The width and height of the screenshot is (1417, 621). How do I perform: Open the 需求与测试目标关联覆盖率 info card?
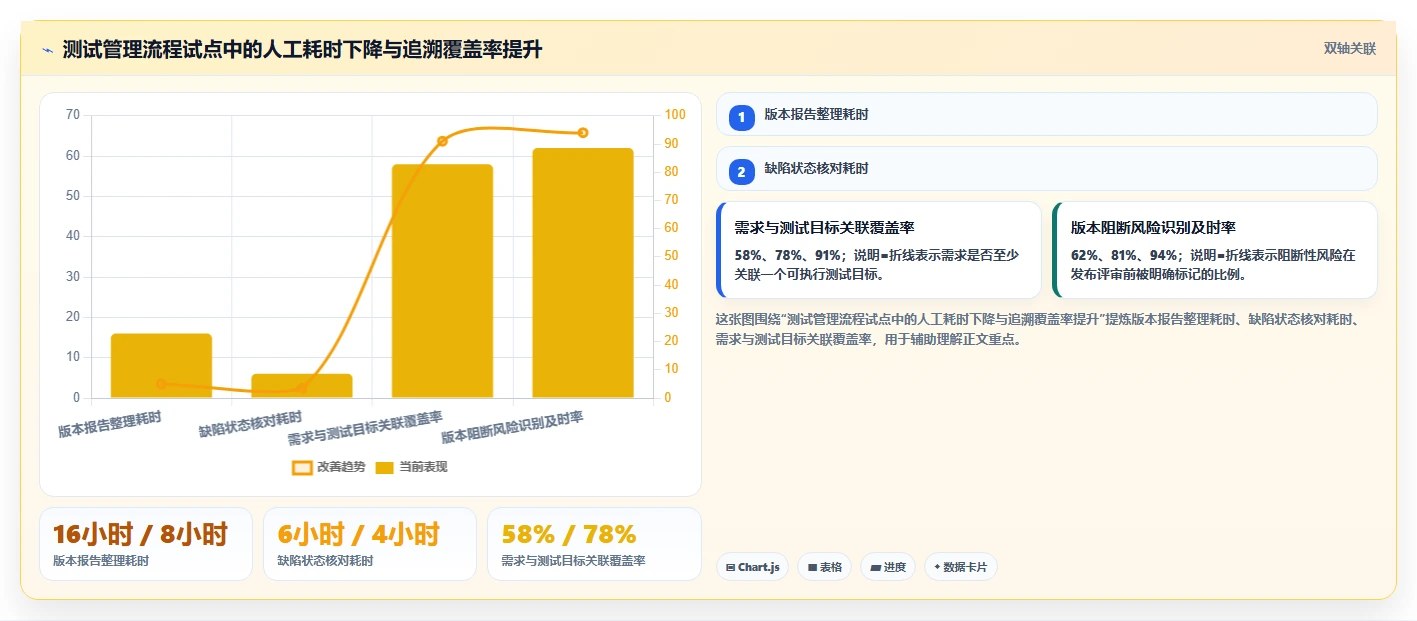pyautogui.click(x=878, y=250)
